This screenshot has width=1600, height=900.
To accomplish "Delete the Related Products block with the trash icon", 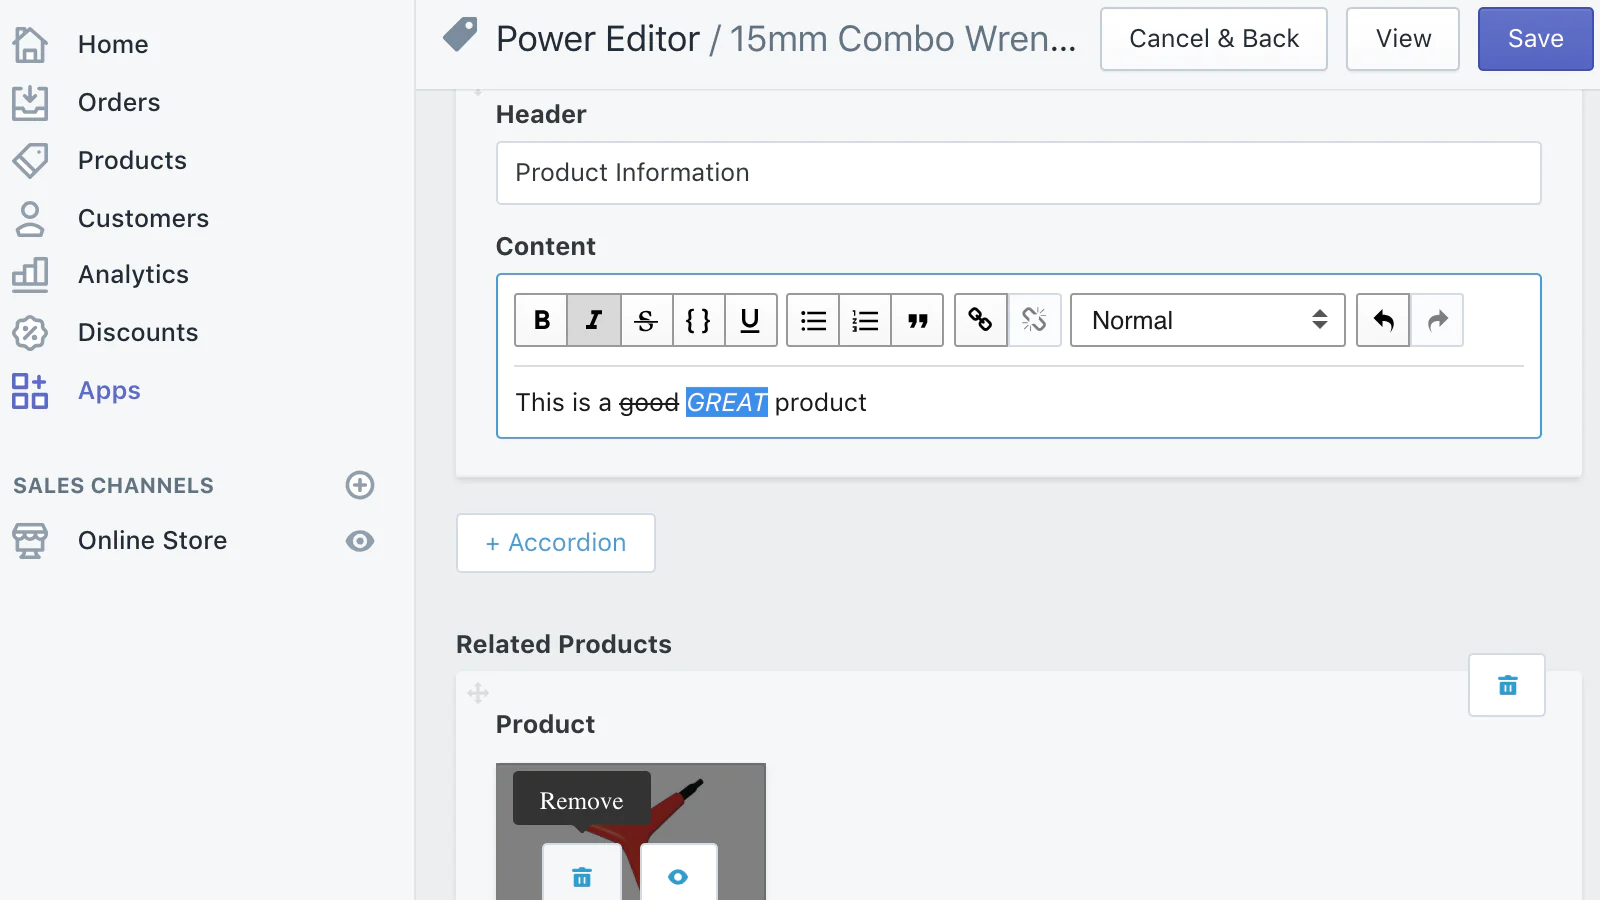I will [1507, 685].
